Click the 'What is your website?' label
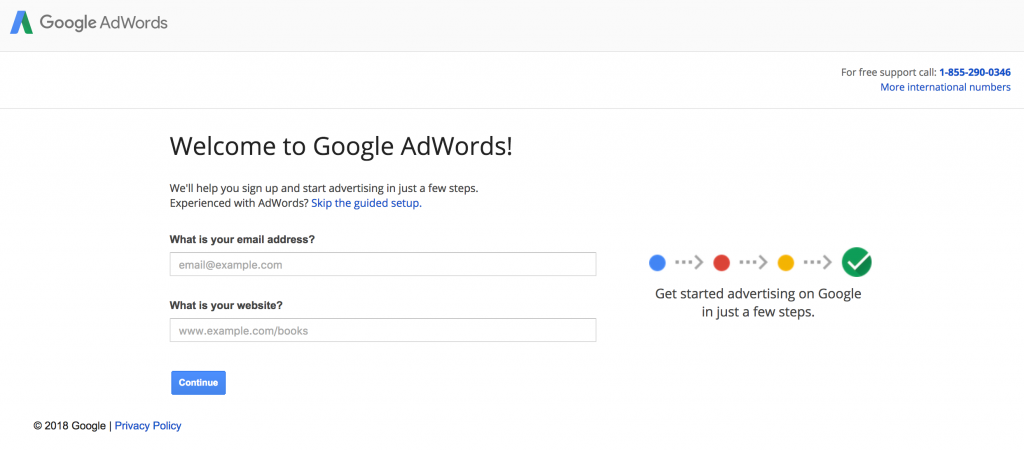Image resolution: width=1024 pixels, height=450 pixels. pyautogui.click(x=226, y=305)
